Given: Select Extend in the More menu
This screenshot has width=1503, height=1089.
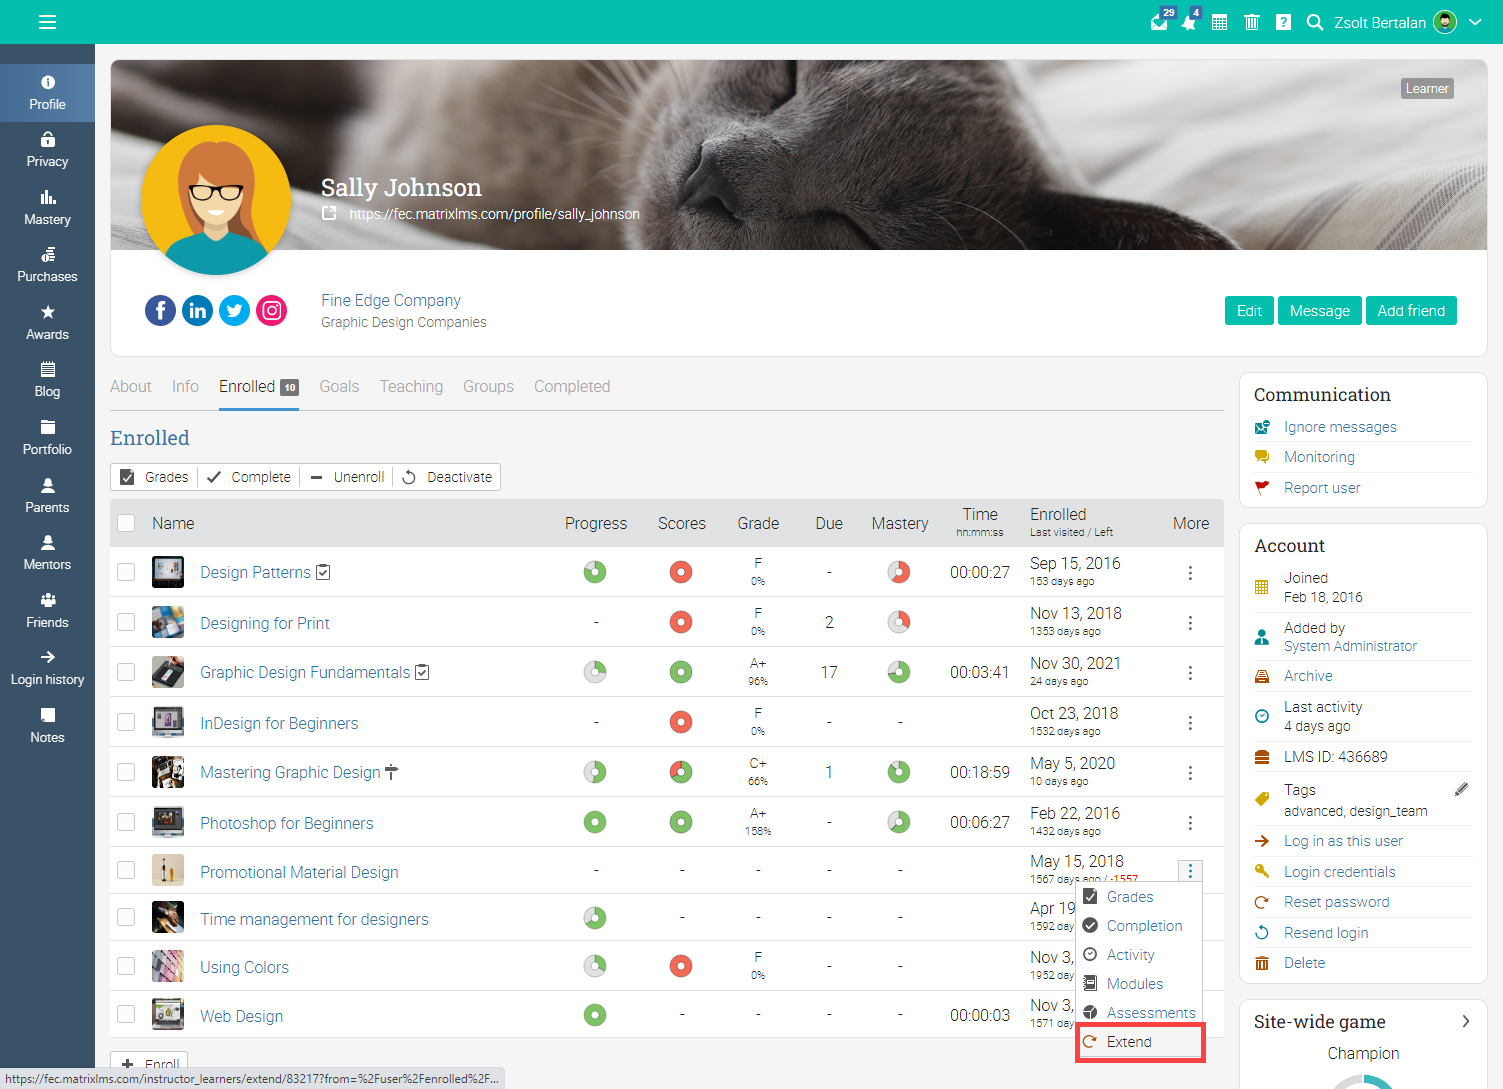Looking at the screenshot, I should (1140, 1042).
